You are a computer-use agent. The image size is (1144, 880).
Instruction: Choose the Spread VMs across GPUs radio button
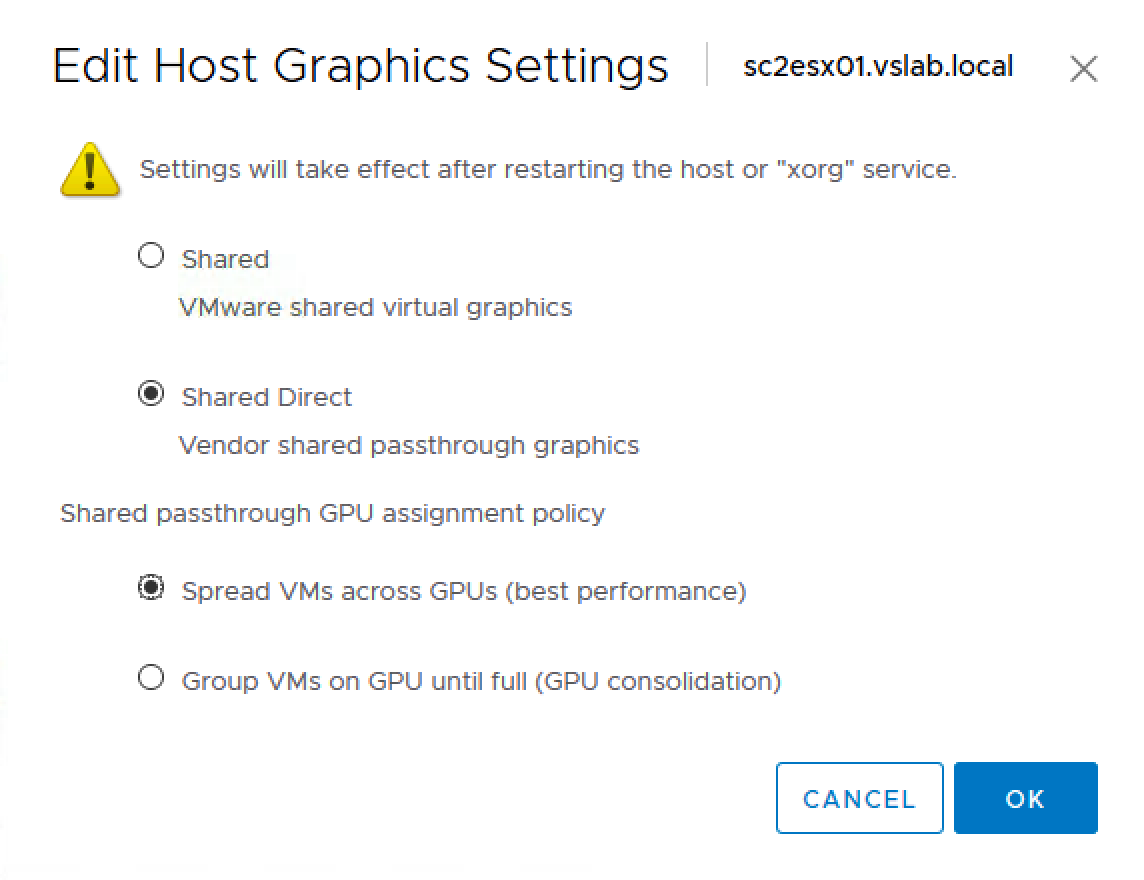(x=151, y=589)
